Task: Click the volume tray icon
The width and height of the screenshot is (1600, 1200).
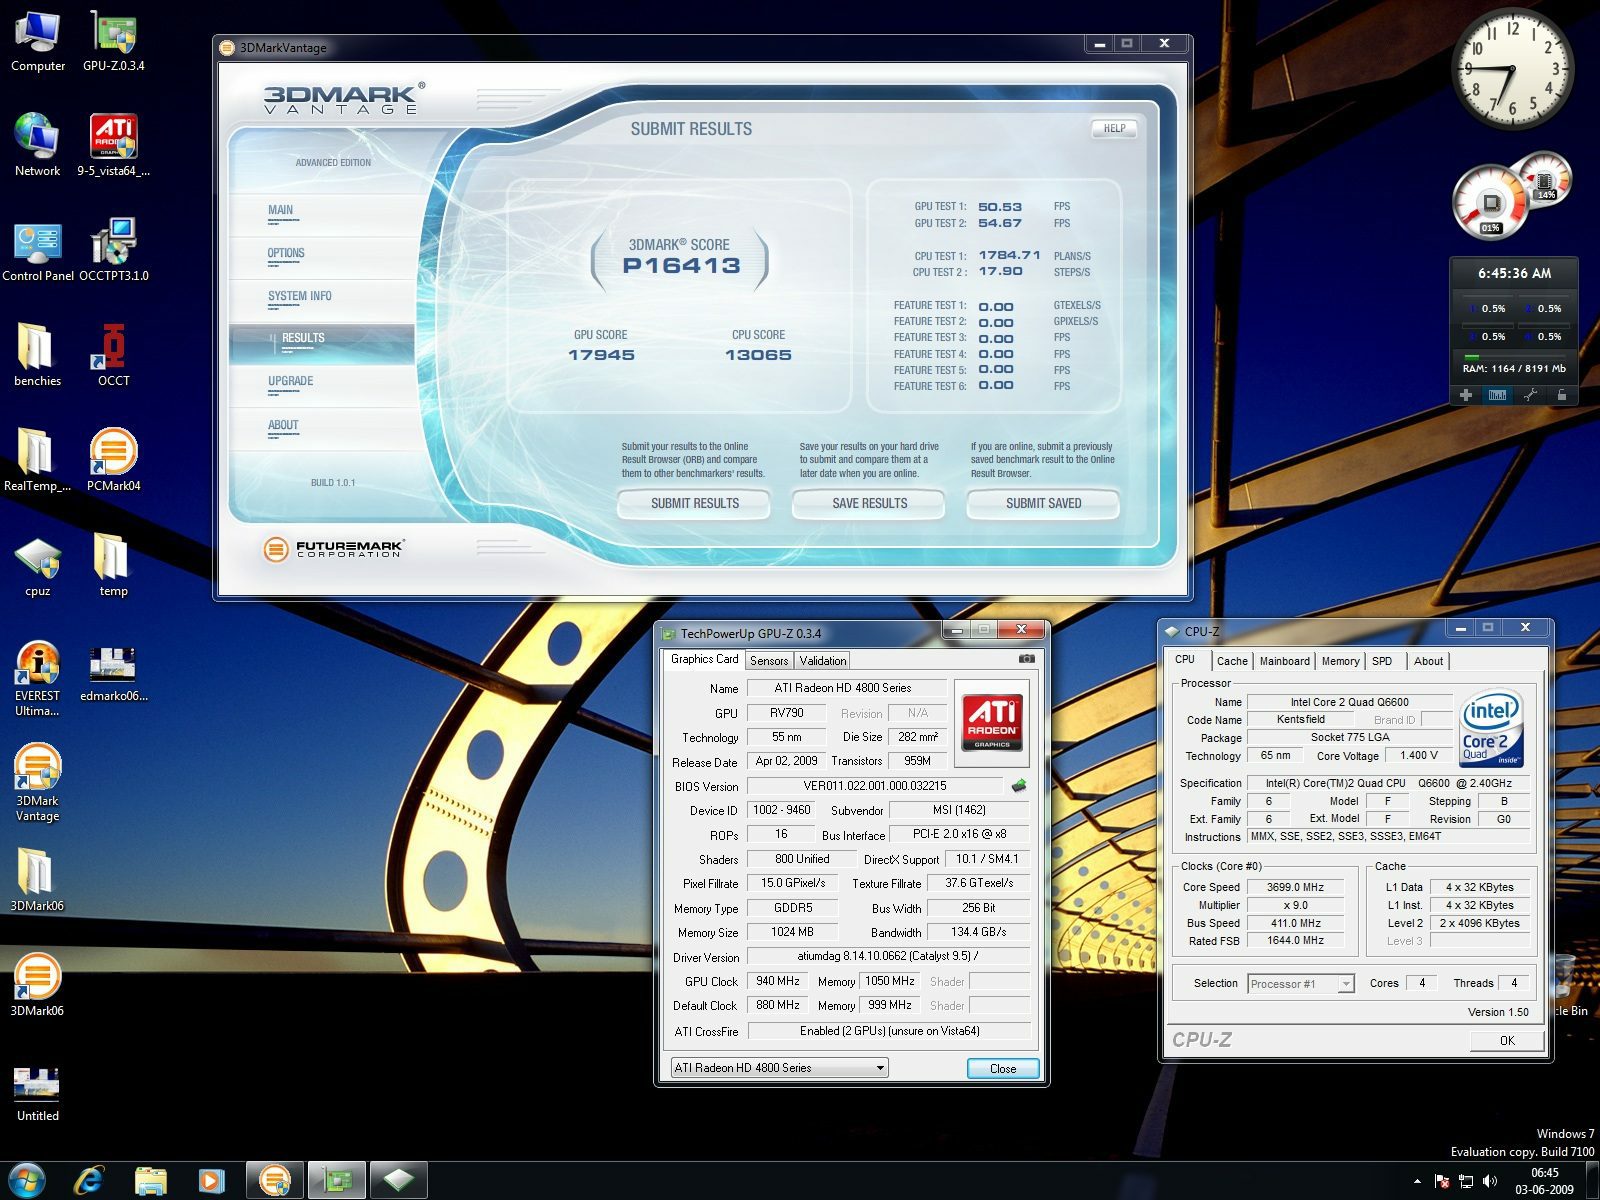Action: [1490, 1181]
